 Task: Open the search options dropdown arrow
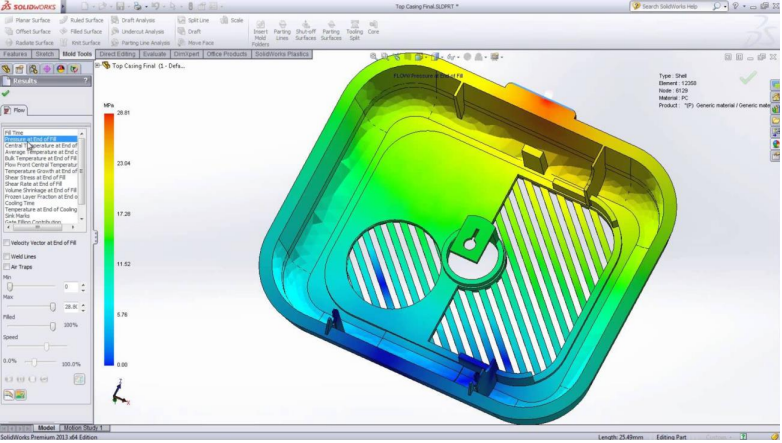tap(725, 6)
